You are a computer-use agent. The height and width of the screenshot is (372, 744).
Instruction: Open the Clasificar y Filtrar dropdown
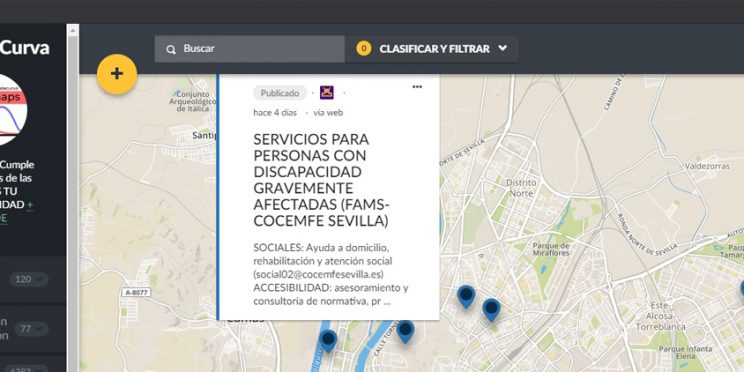point(431,49)
